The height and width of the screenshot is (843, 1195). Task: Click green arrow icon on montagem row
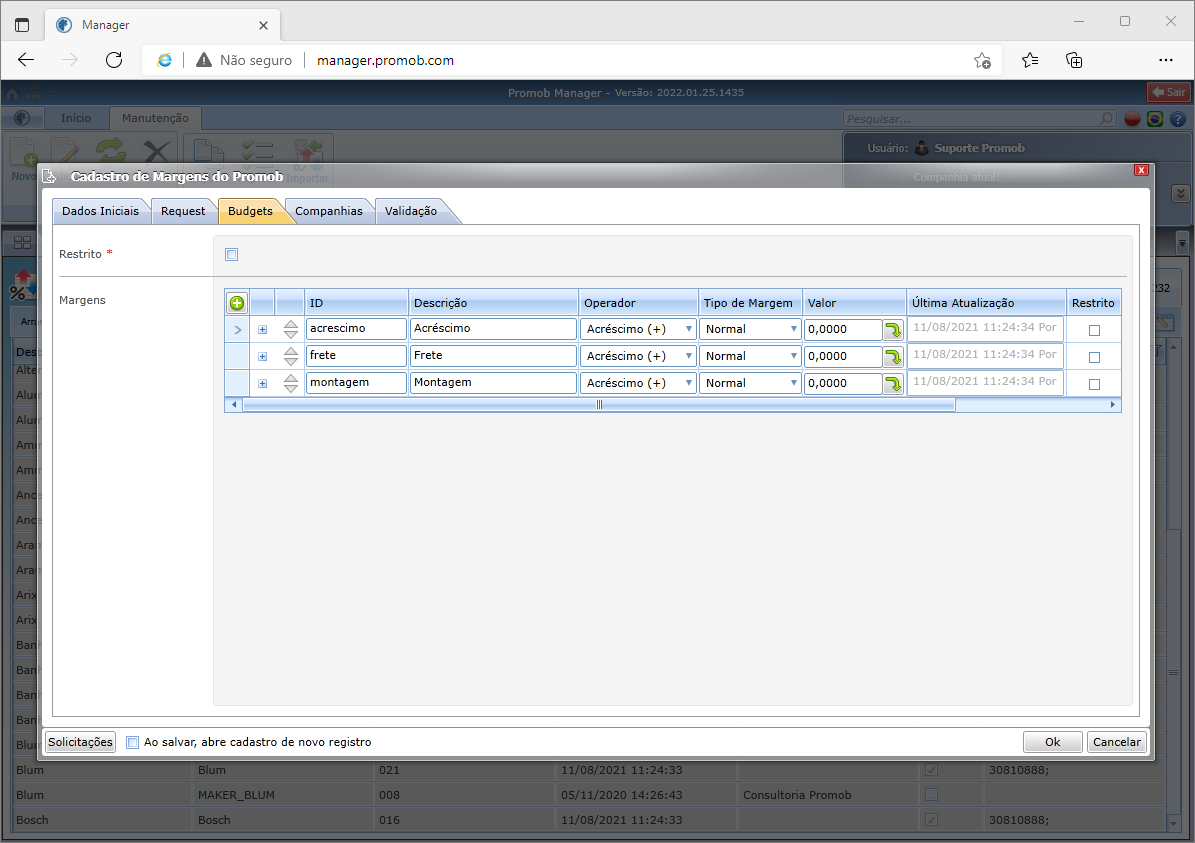893,383
